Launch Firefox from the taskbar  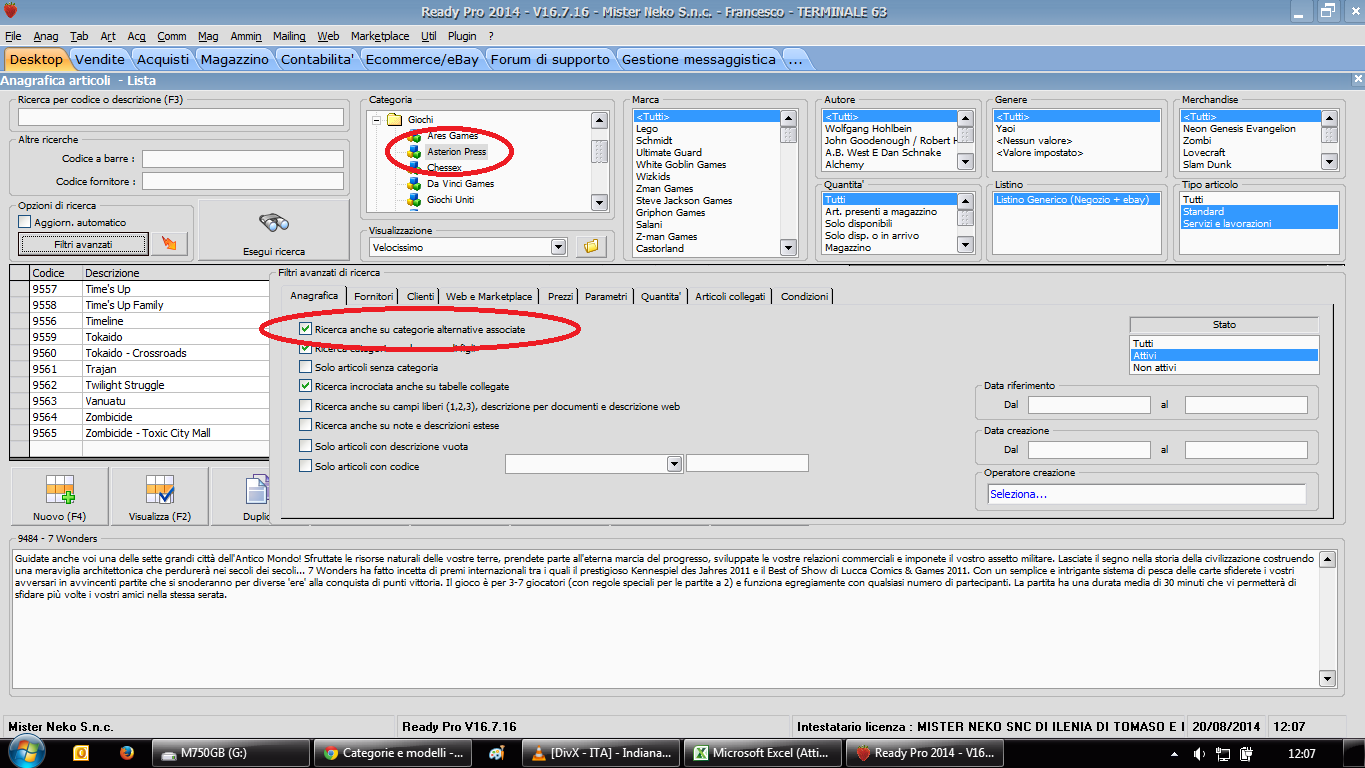click(126, 753)
